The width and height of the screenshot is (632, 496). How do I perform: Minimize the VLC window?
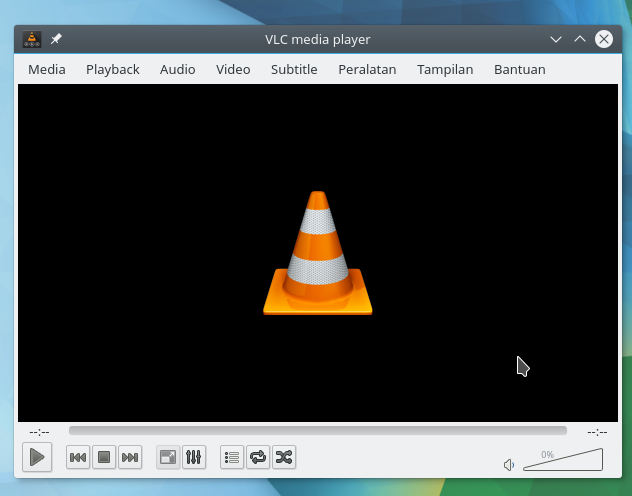click(x=556, y=39)
